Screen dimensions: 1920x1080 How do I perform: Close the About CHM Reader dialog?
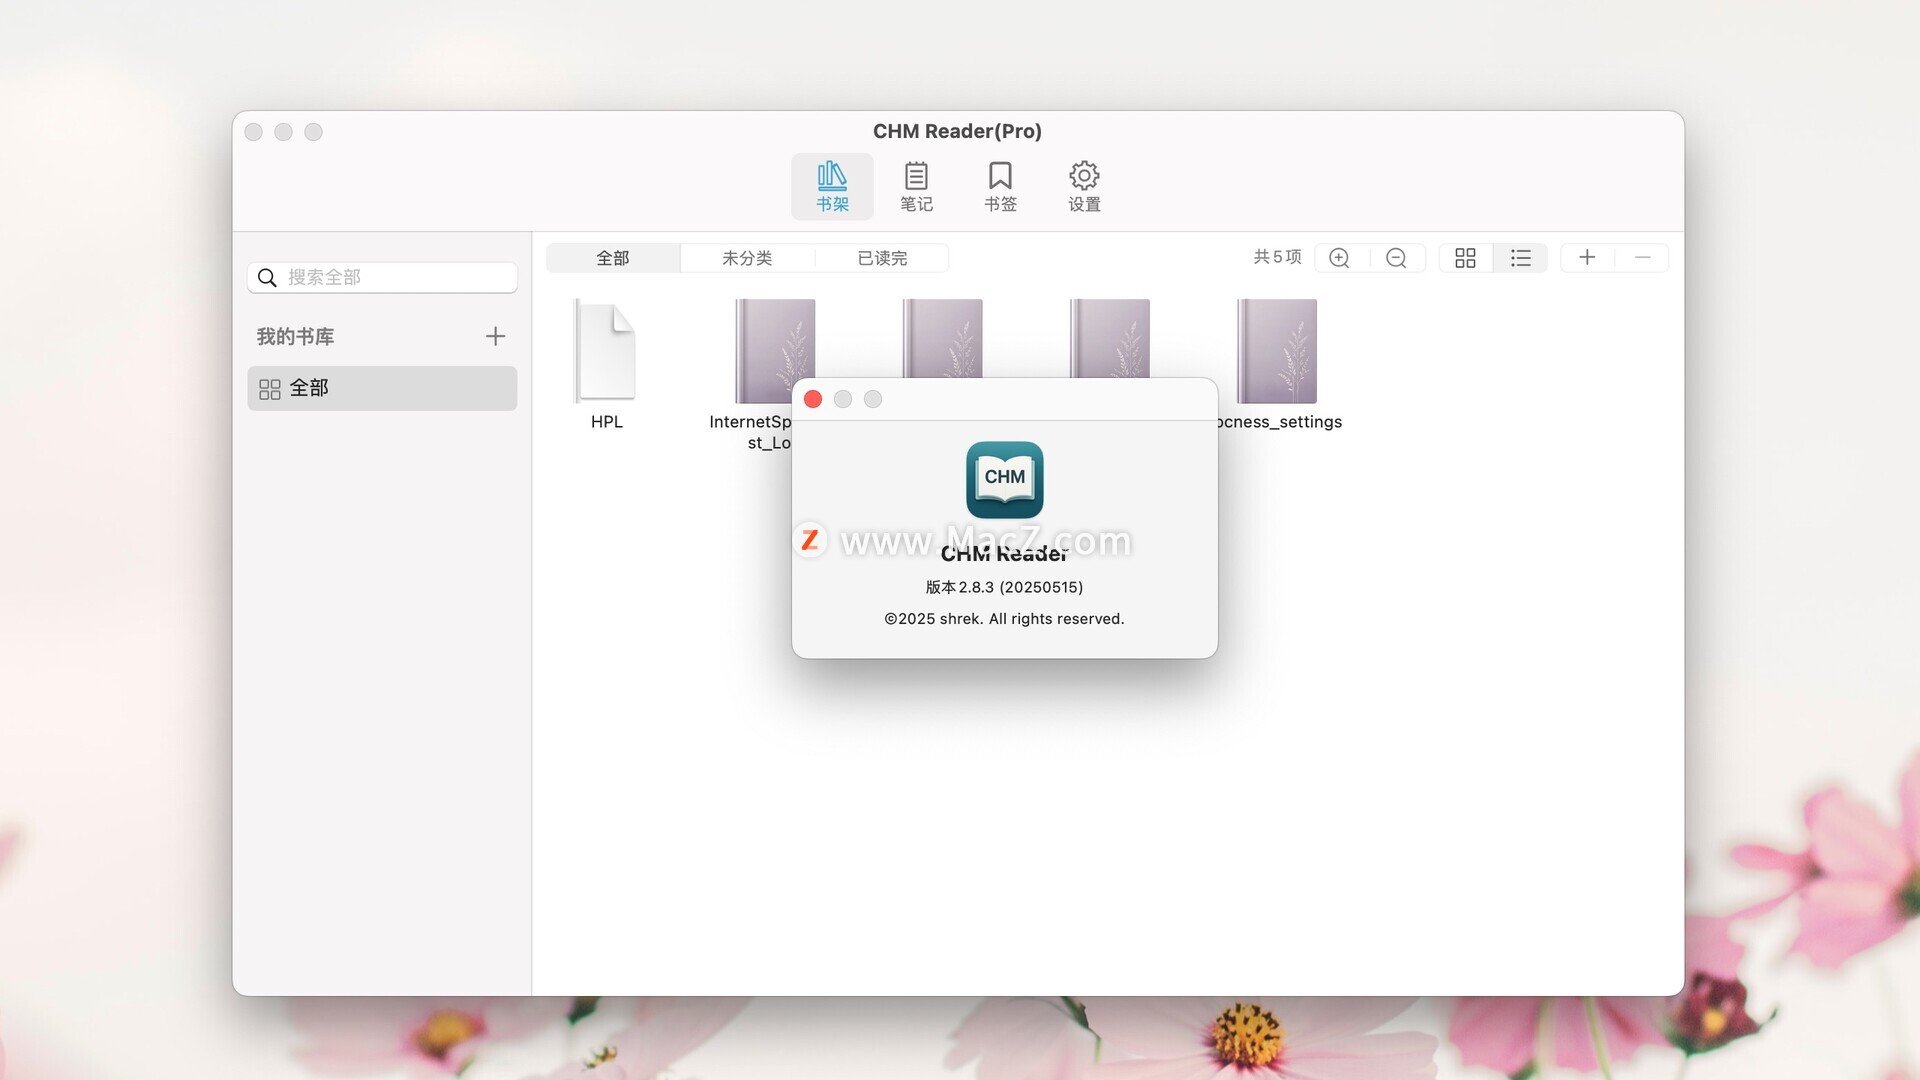click(x=813, y=399)
